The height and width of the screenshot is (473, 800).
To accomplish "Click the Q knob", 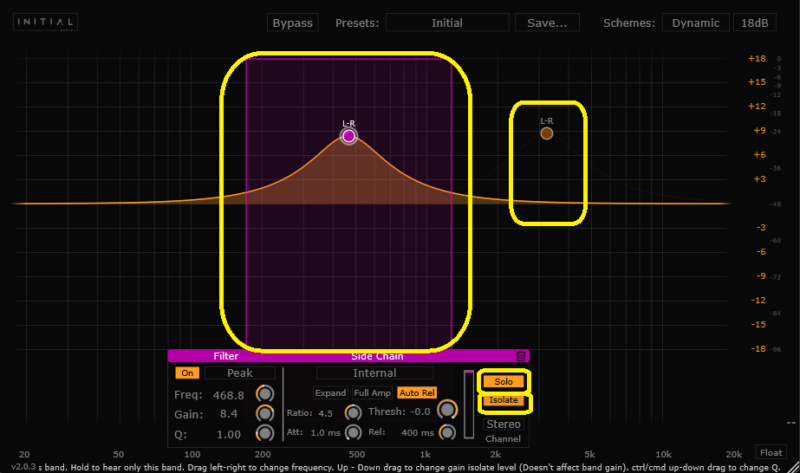I will (265, 433).
